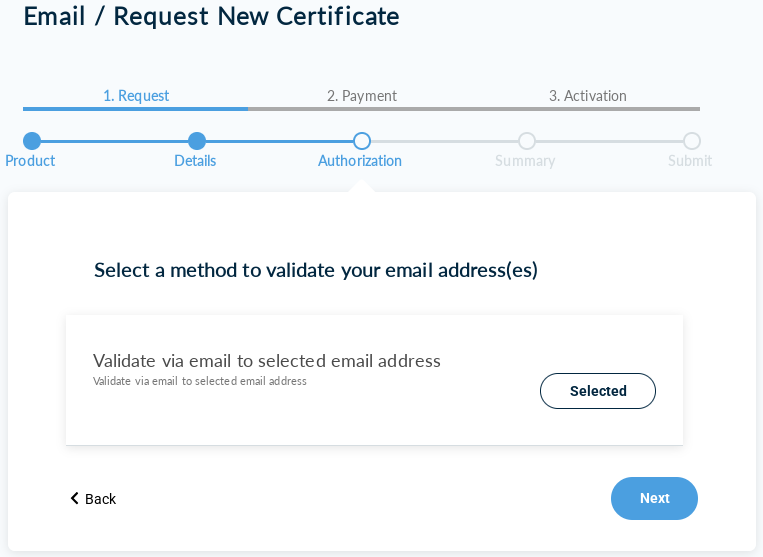Switch to the 2. Payment phase tab
The height and width of the screenshot is (557, 763).
point(362,96)
